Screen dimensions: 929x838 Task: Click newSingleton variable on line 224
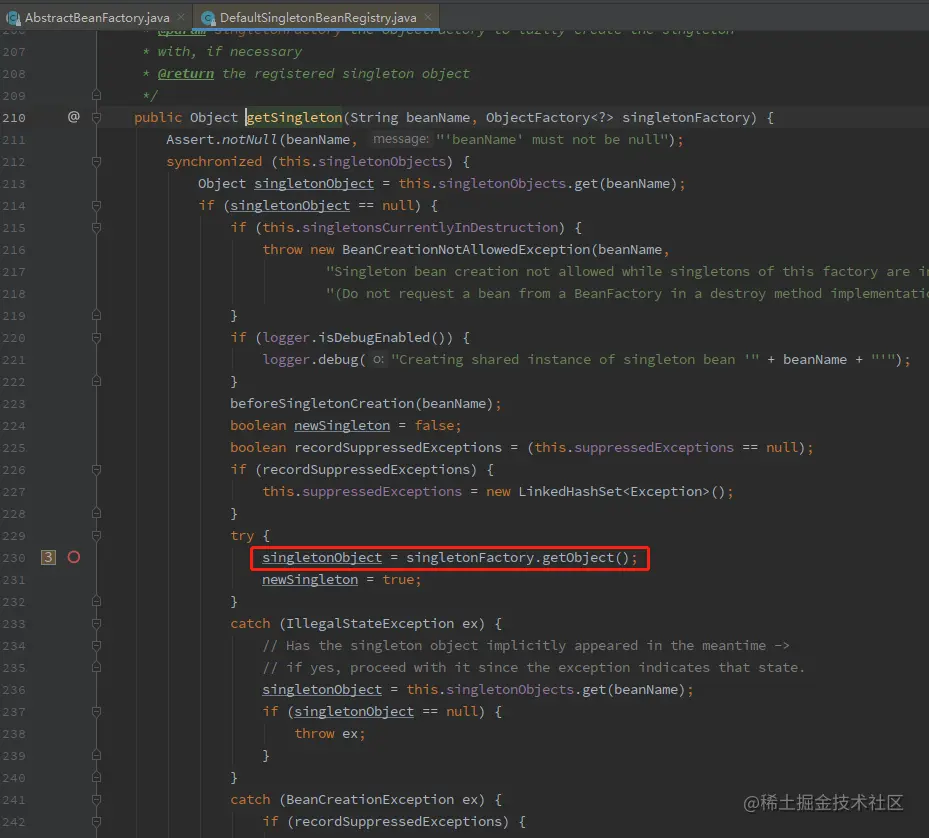tap(342, 426)
